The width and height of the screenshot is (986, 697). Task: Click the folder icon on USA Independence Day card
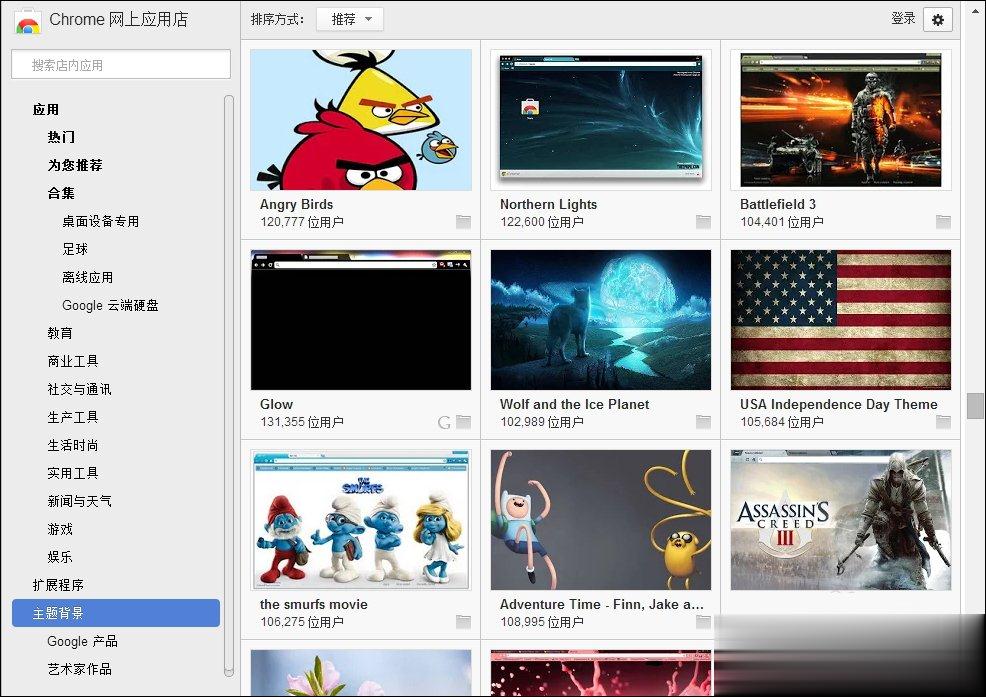click(x=943, y=421)
